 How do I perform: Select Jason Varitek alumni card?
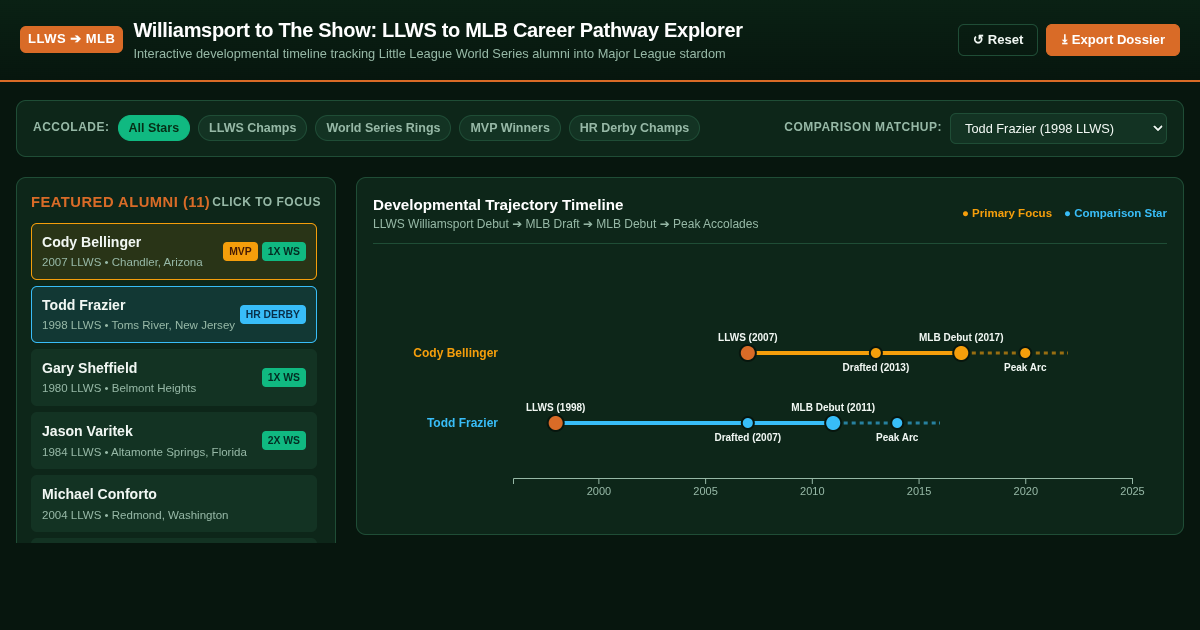coord(174,440)
